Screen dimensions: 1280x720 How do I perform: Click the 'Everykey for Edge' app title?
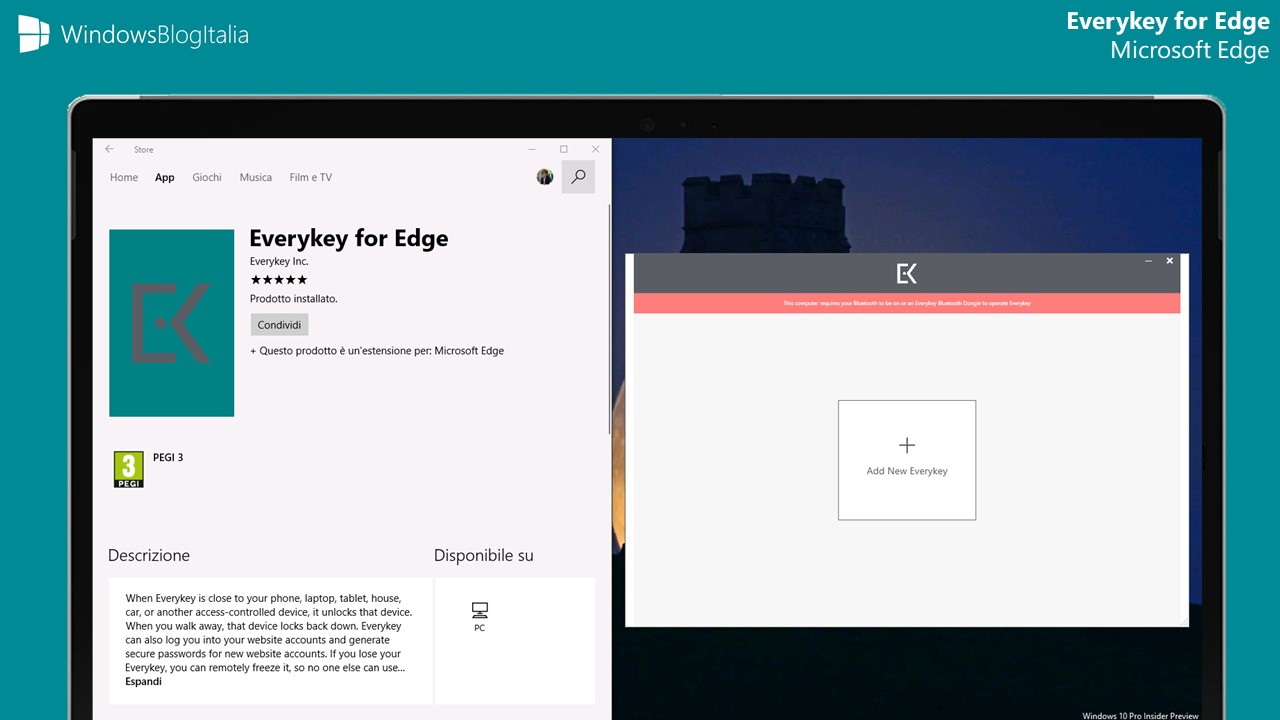(x=349, y=238)
